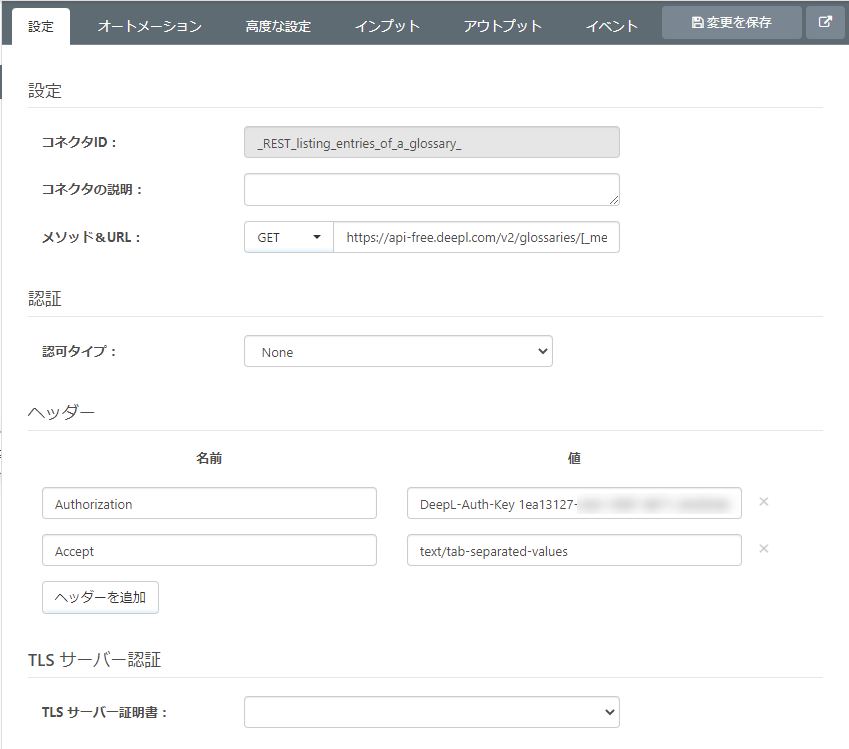Open the 高度な設定 tab
The height and width of the screenshot is (749, 849).
pyautogui.click(x=278, y=27)
